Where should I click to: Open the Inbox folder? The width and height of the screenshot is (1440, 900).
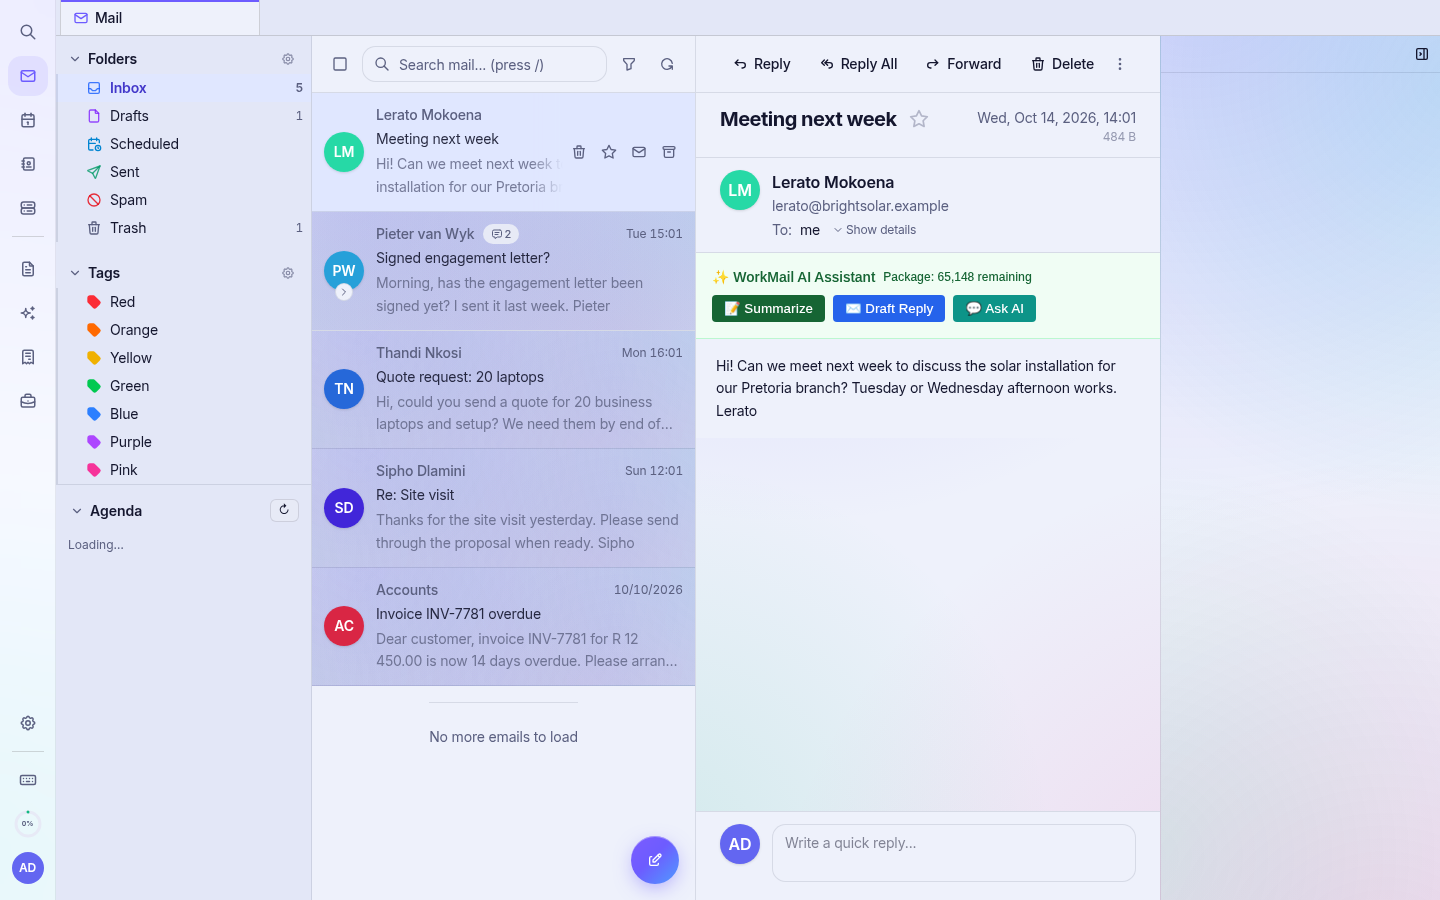click(x=184, y=88)
